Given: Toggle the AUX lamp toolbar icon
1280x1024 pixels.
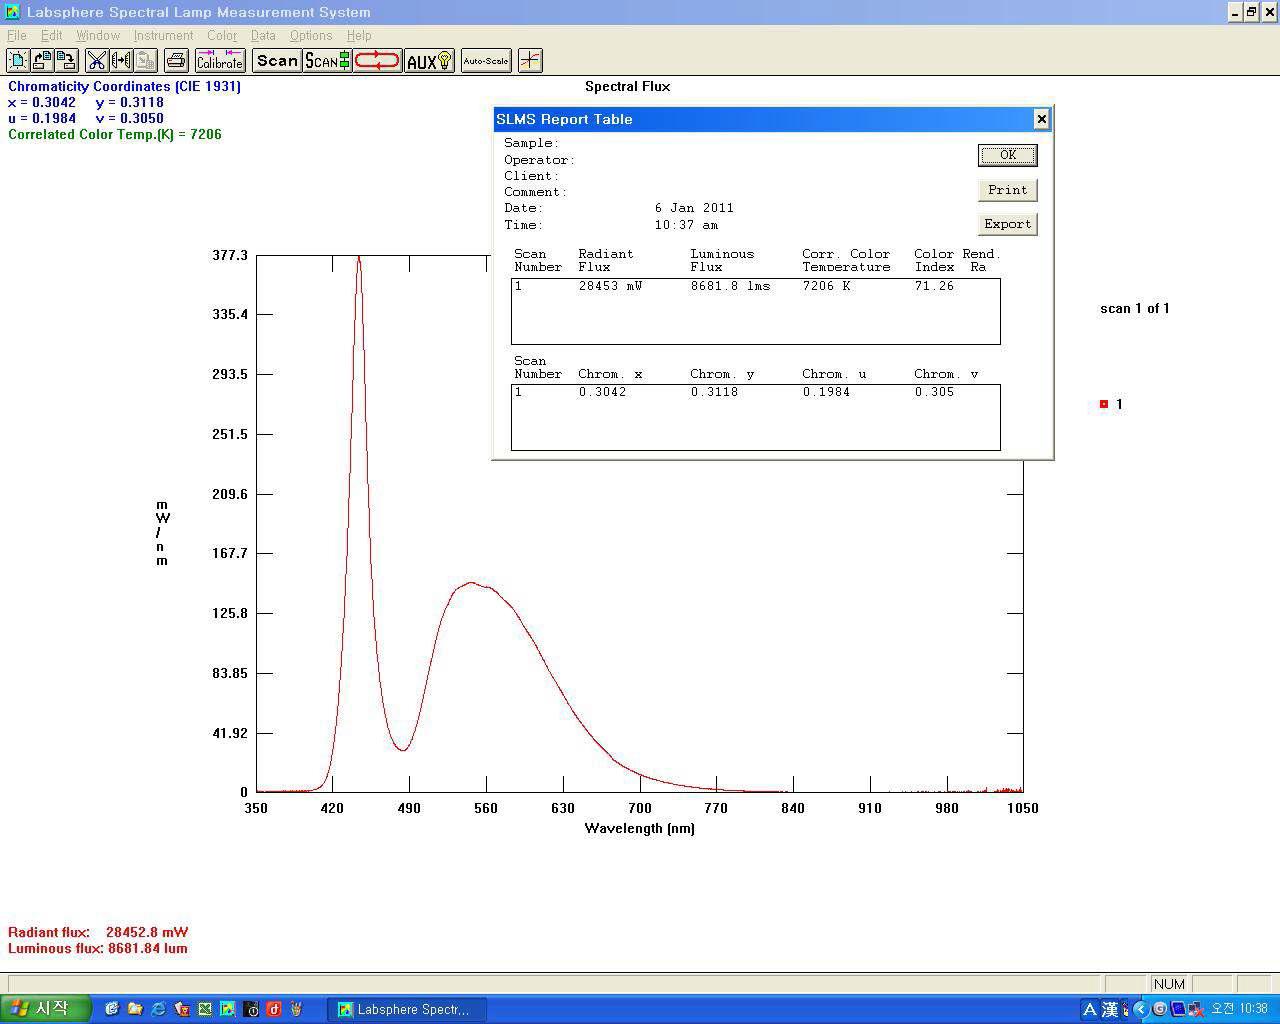Looking at the screenshot, I should (x=429, y=61).
